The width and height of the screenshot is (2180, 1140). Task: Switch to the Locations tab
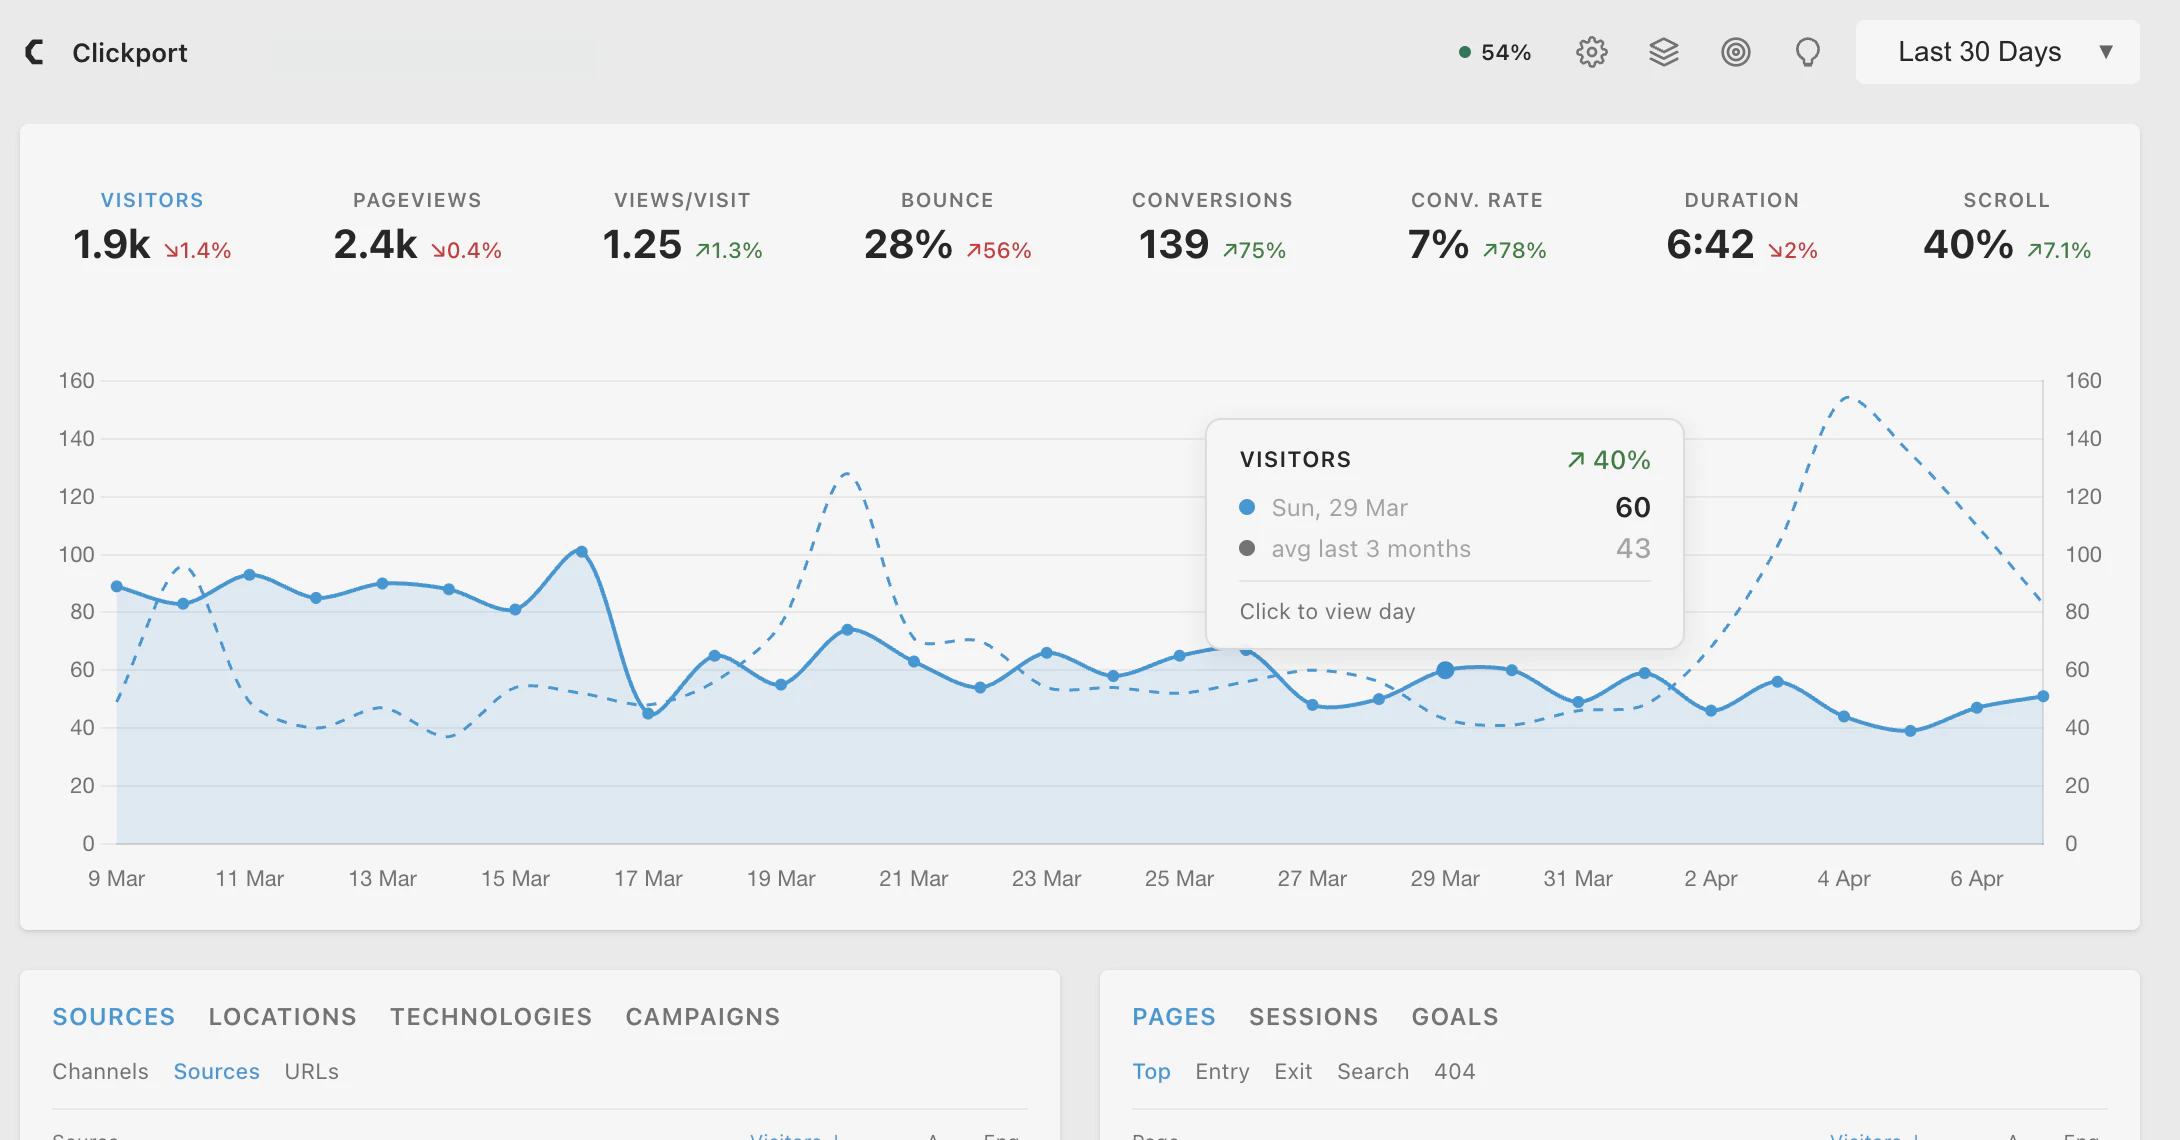282,1016
